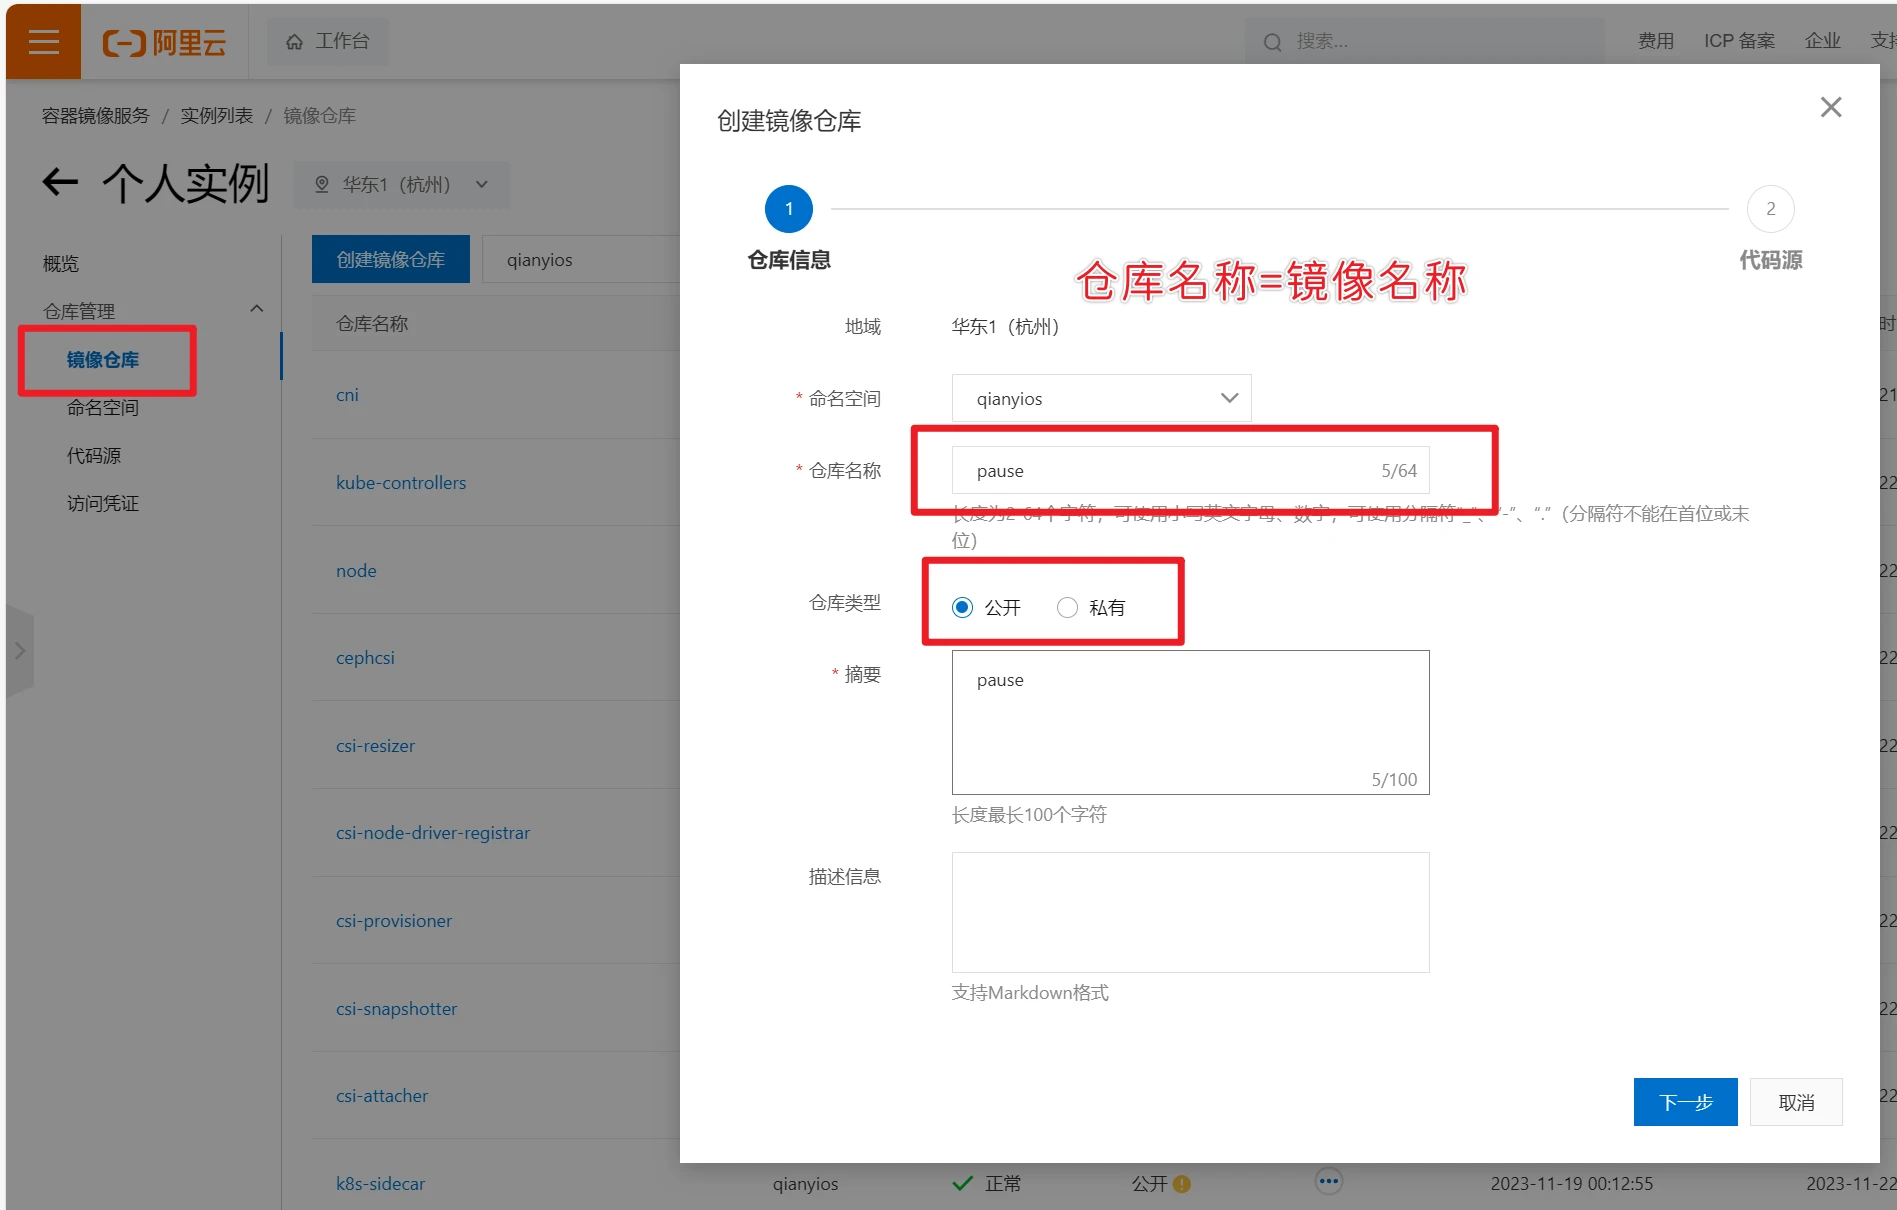The height and width of the screenshot is (1210, 1897).
Task: Click the orange info icon beside 公开
Action: click(x=1182, y=1184)
